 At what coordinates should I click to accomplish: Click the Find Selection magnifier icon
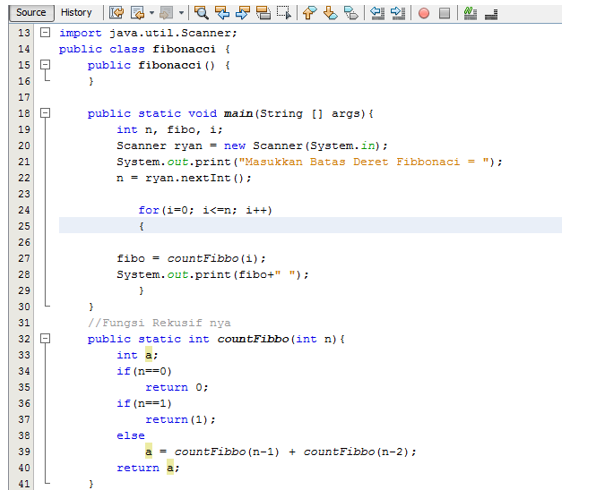click(201, 13)
